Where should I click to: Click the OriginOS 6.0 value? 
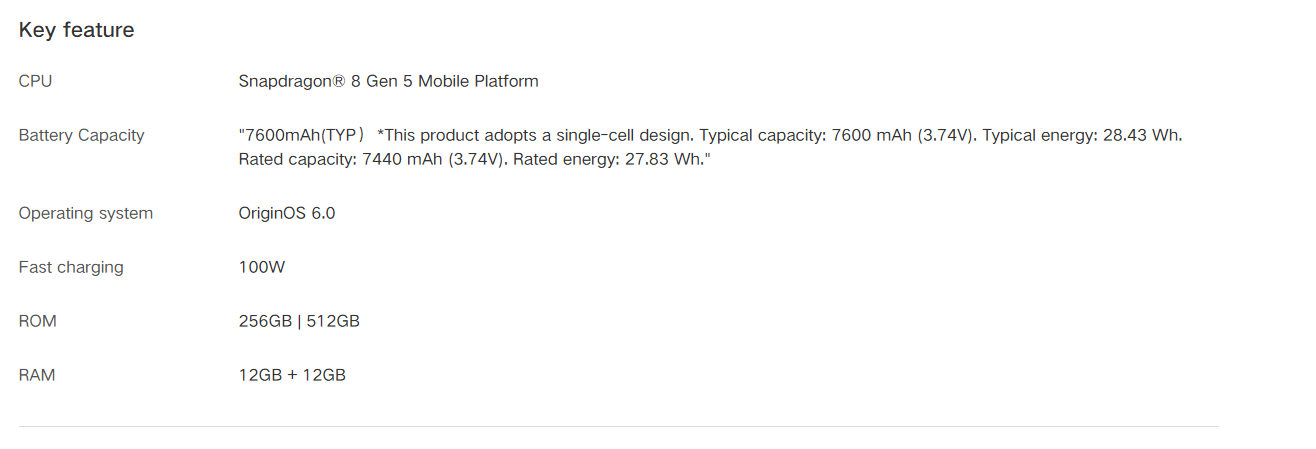point(286,213)
